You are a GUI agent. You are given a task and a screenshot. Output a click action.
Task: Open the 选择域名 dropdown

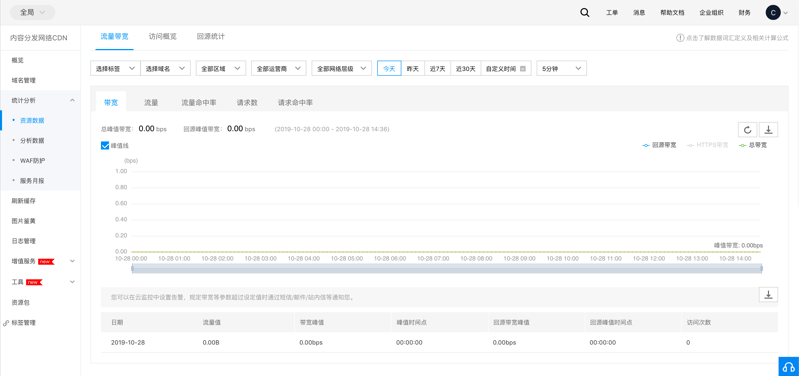(165, 68)
